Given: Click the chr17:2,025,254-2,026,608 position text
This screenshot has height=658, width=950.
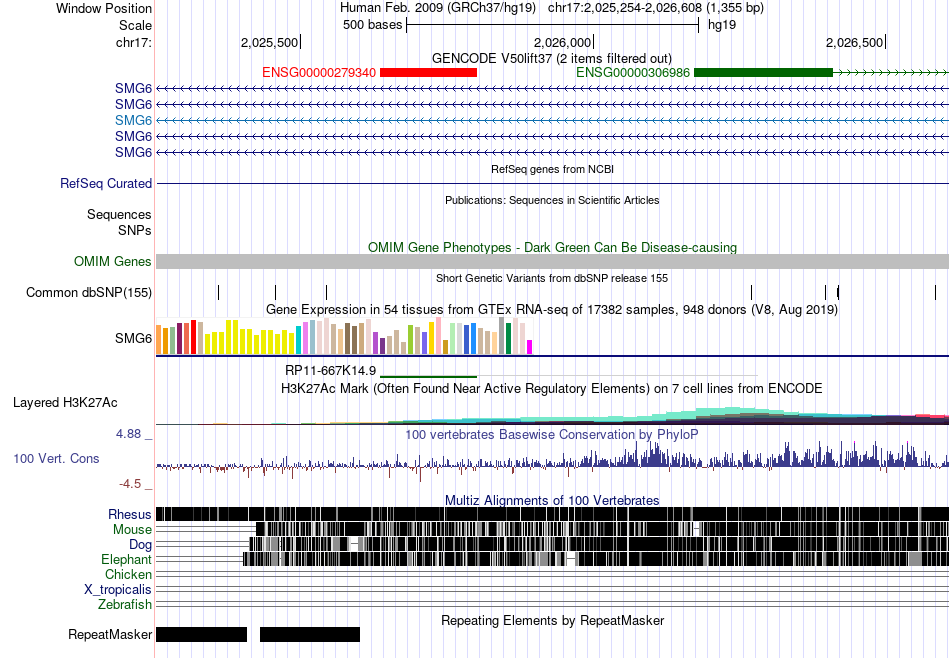Looking at the screenshot, I should pyautogui.click(x=656, y=8).
